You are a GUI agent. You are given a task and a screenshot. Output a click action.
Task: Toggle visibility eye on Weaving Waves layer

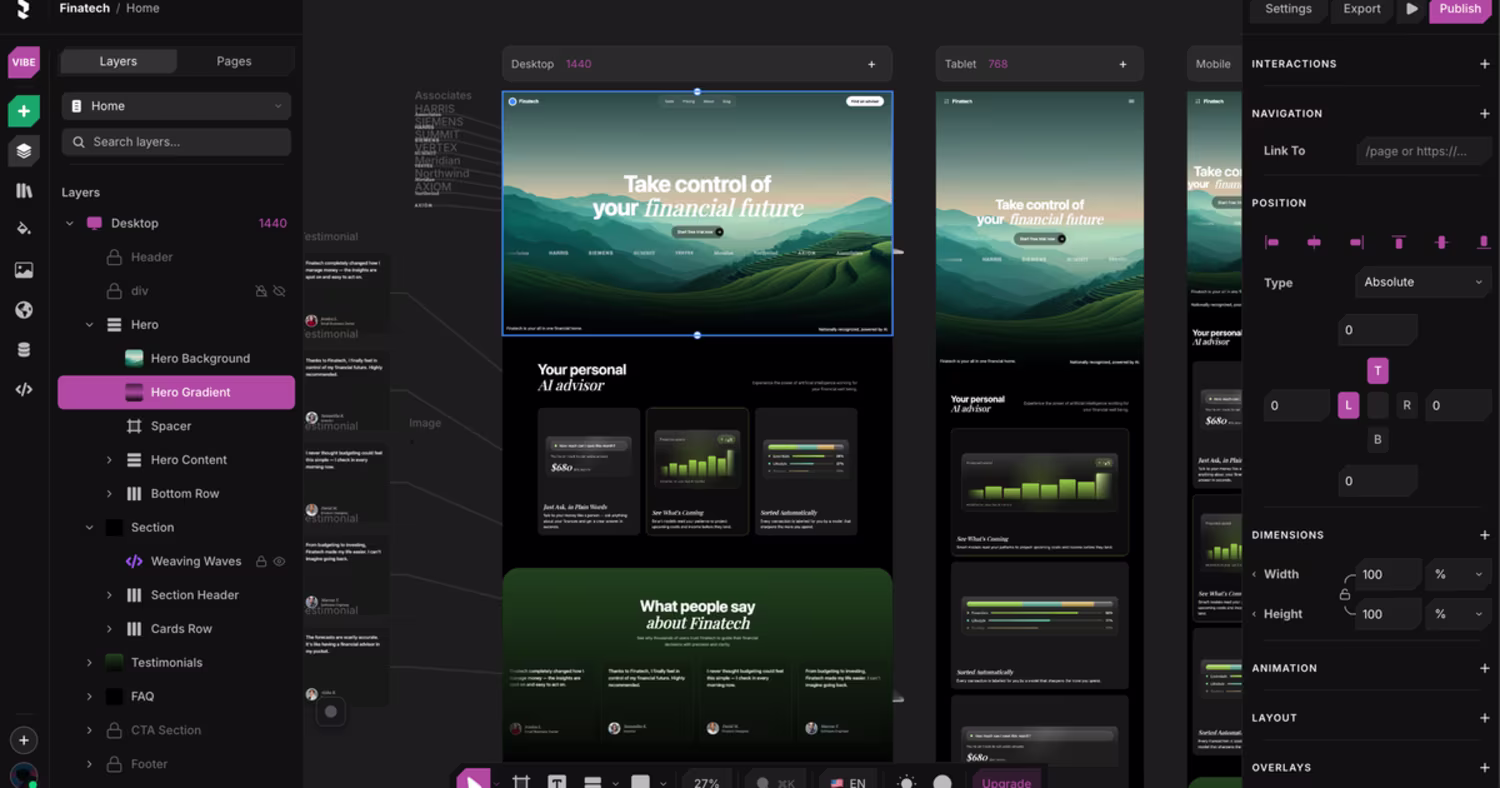coord(279,562)
